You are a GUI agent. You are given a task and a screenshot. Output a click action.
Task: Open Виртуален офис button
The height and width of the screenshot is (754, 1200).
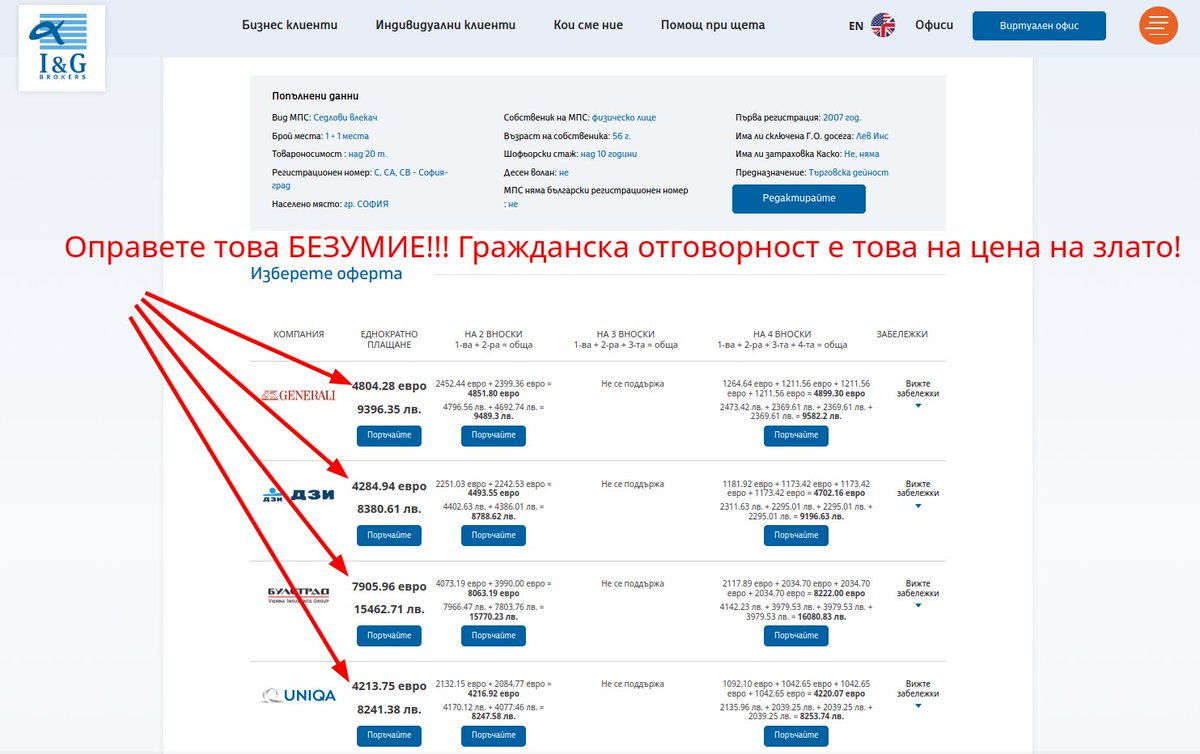pos(1039,26)
